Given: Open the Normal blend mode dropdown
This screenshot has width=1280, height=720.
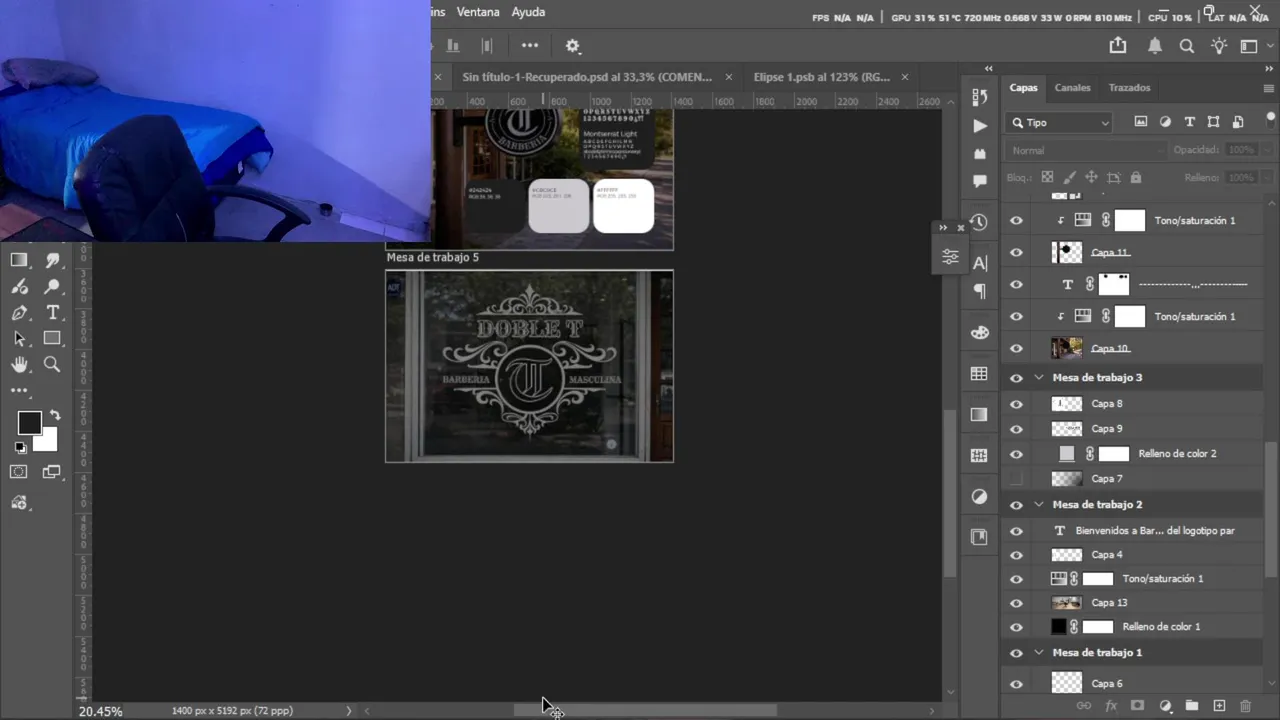Looking at the screenshot, I should pos(1086,150).
